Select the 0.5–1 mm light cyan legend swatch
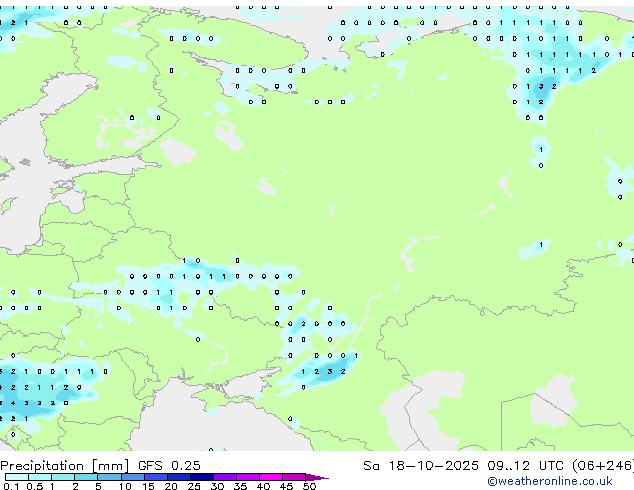 pos(40,477)
